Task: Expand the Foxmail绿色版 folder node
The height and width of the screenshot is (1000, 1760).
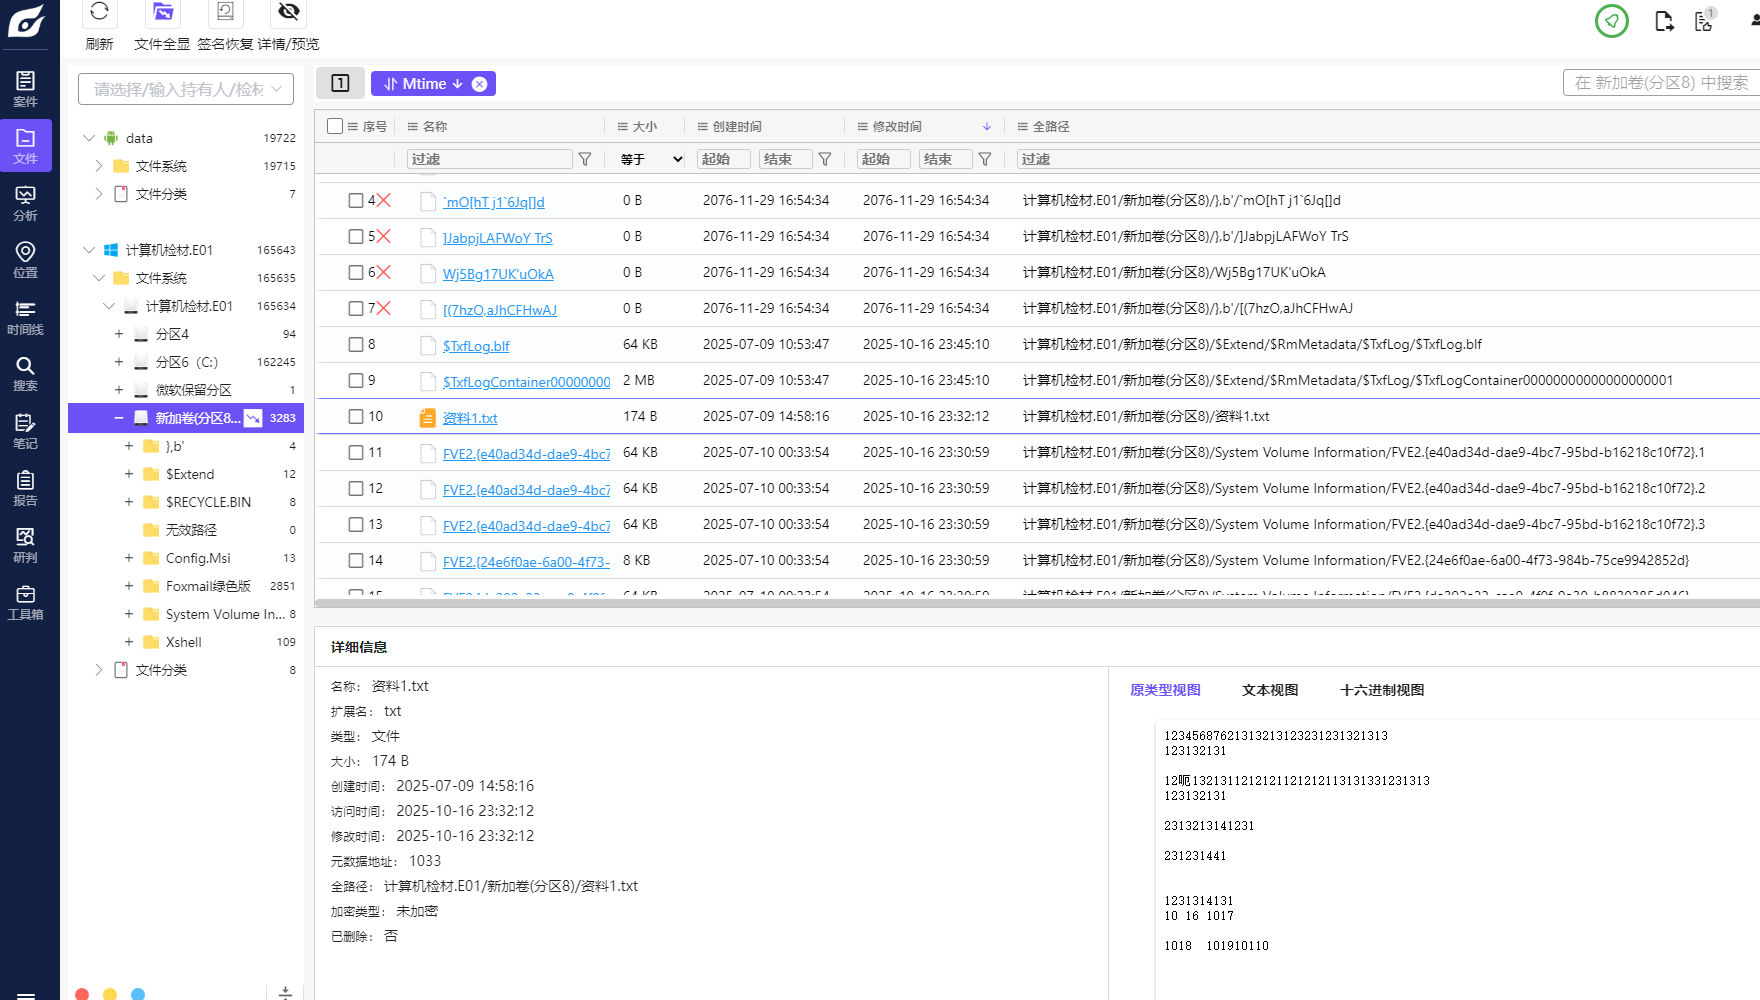Action: (128, 586)
